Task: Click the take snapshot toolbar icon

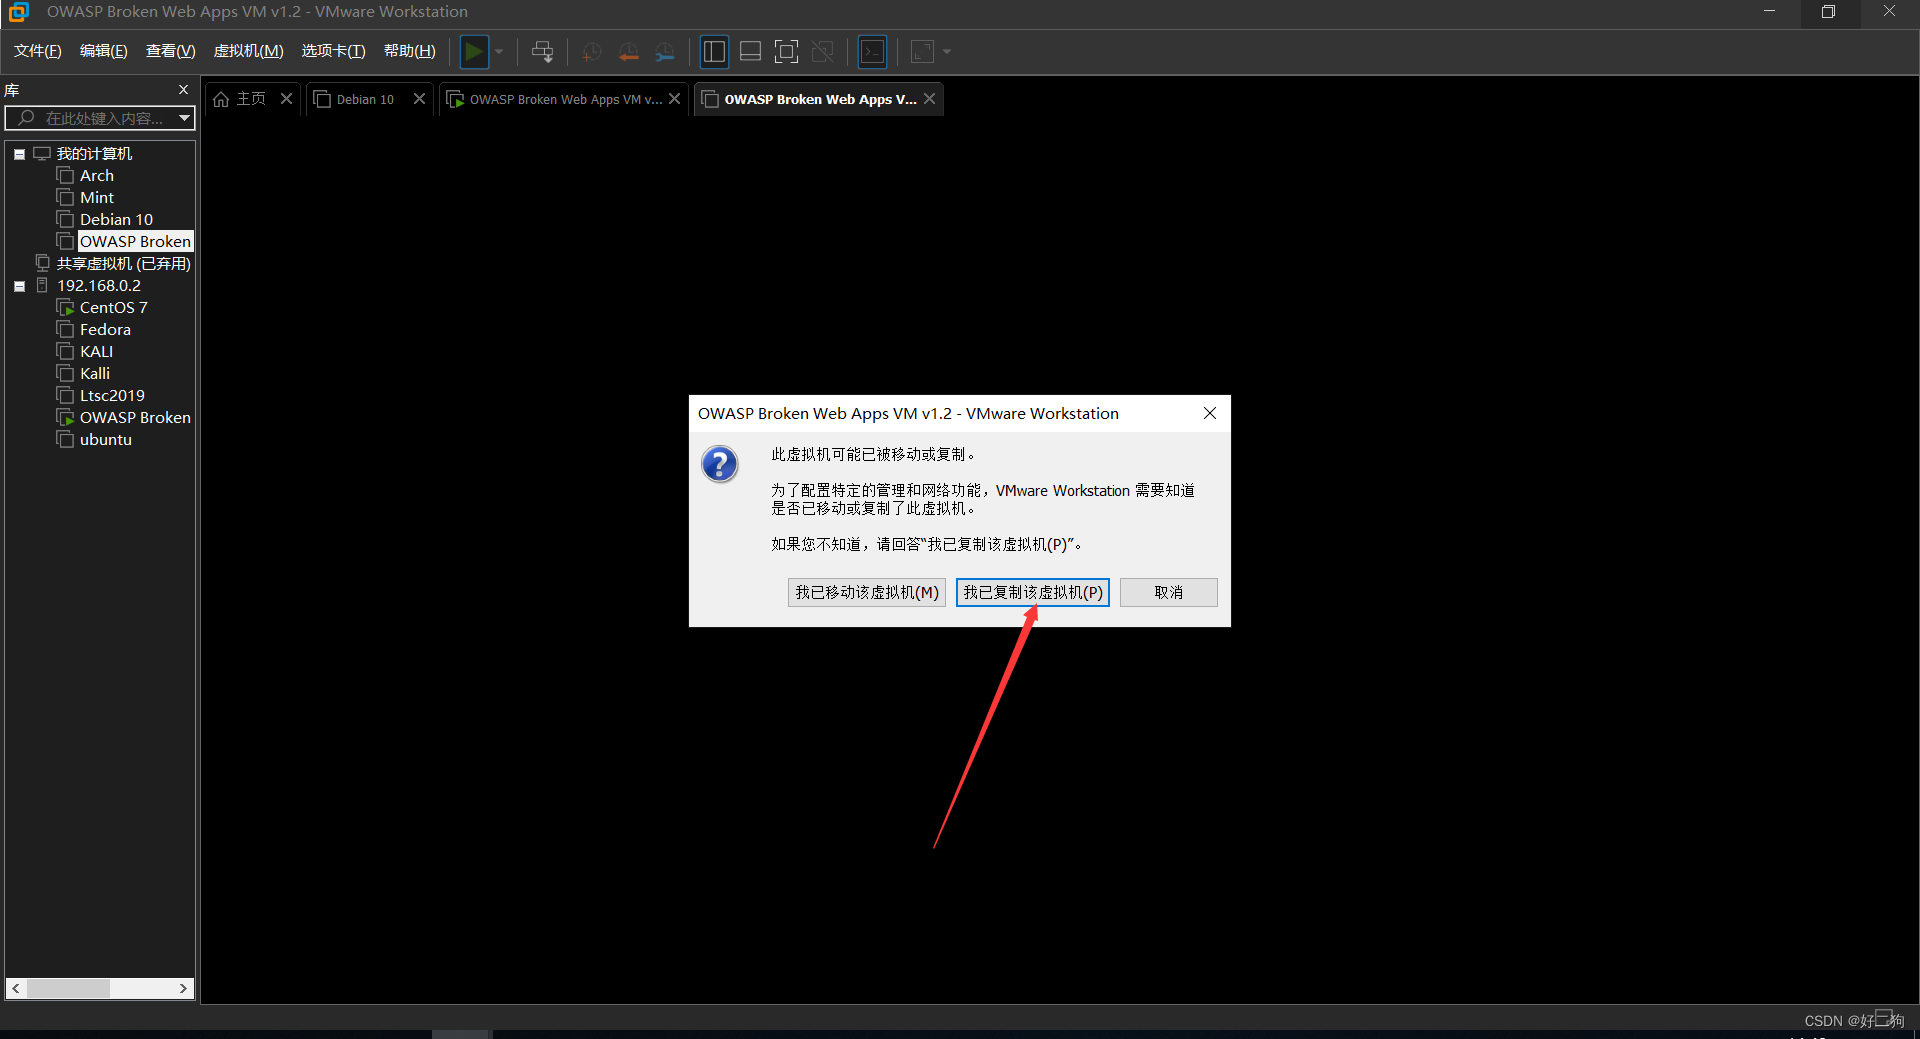Action: pyautogui.click(x=591, y=51)
